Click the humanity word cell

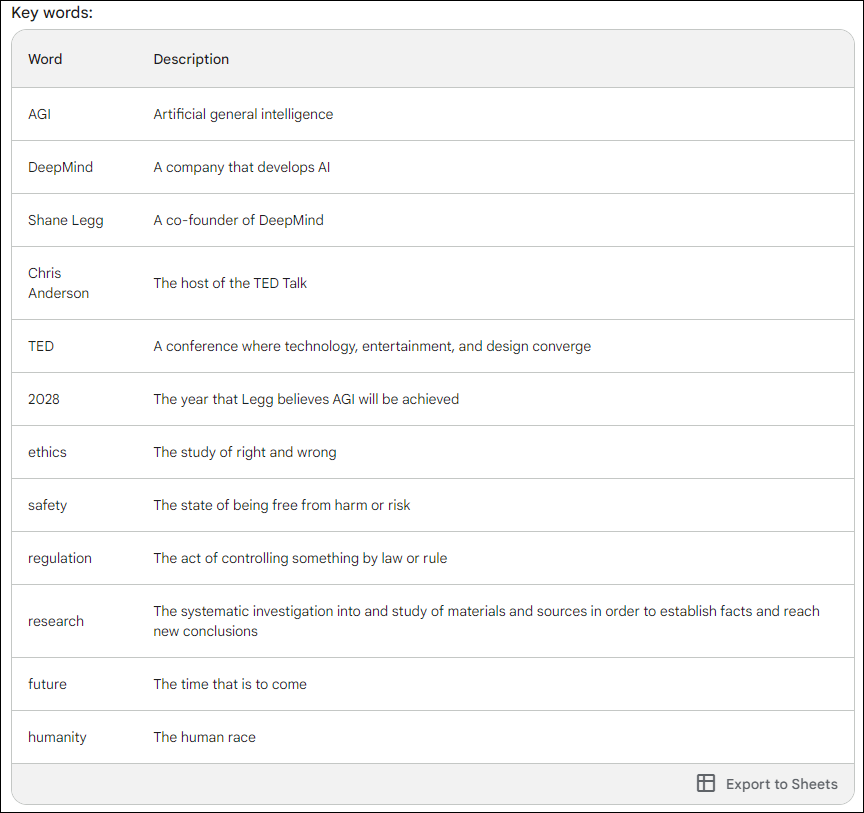[x=57, y=737]
